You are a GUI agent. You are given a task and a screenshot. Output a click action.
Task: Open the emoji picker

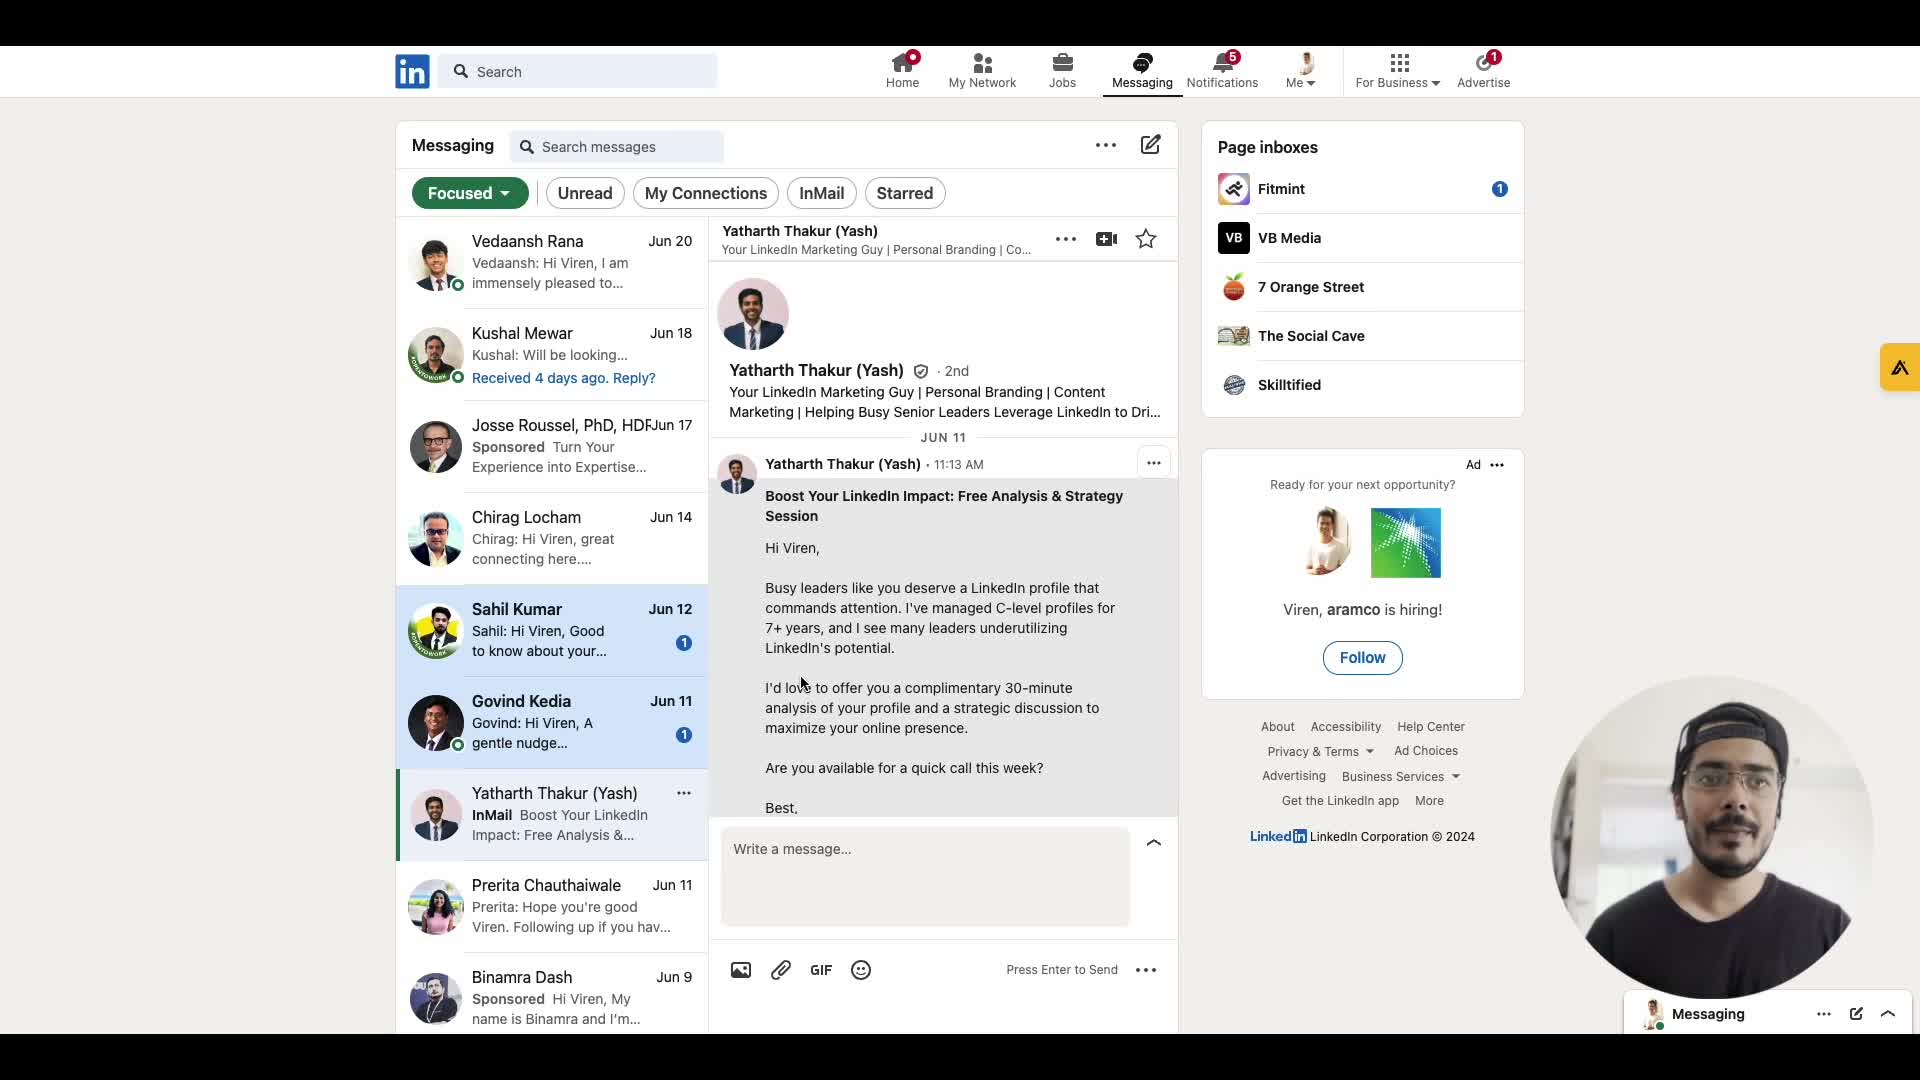tap(861, 970)
